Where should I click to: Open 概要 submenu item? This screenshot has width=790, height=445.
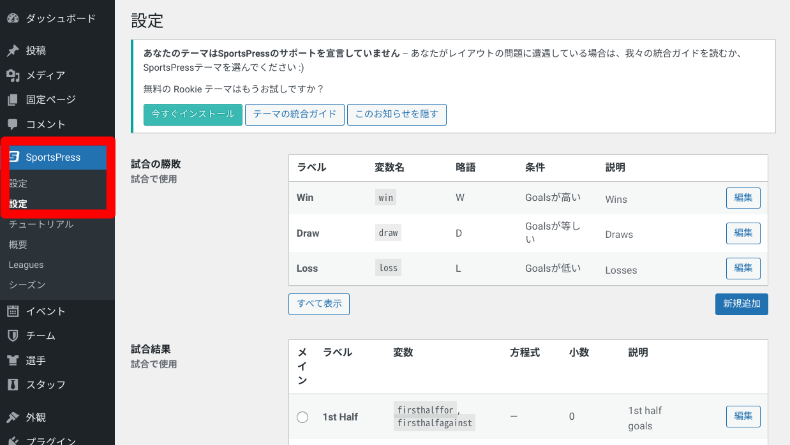point(18,245)
